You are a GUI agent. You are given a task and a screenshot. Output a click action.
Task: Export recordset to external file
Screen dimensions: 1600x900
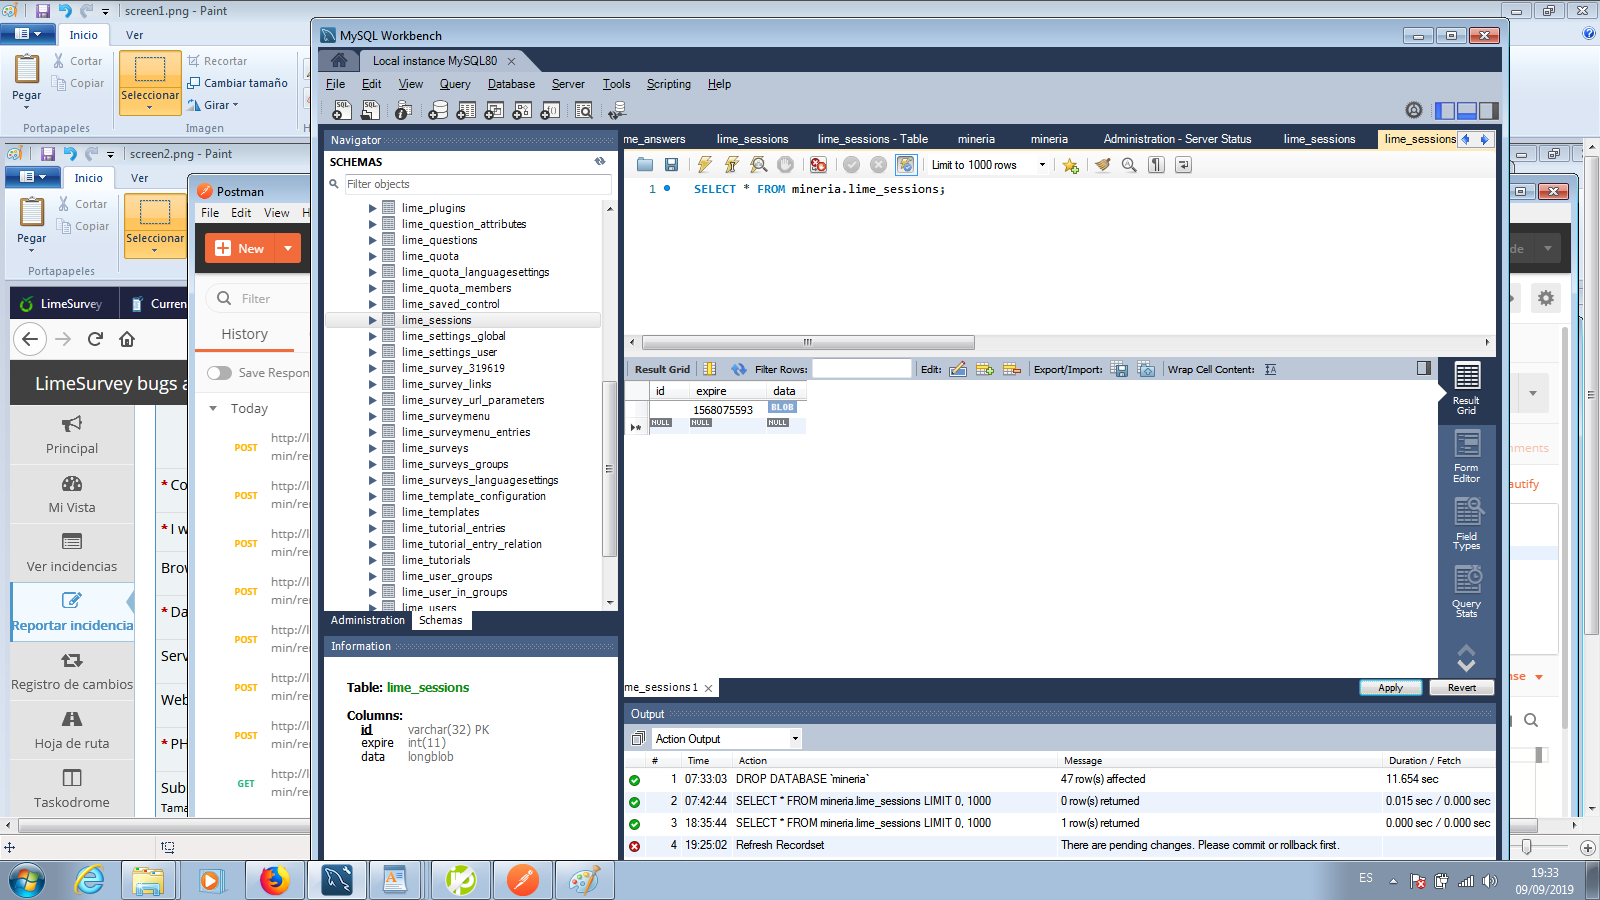(x=1119, y=369)
